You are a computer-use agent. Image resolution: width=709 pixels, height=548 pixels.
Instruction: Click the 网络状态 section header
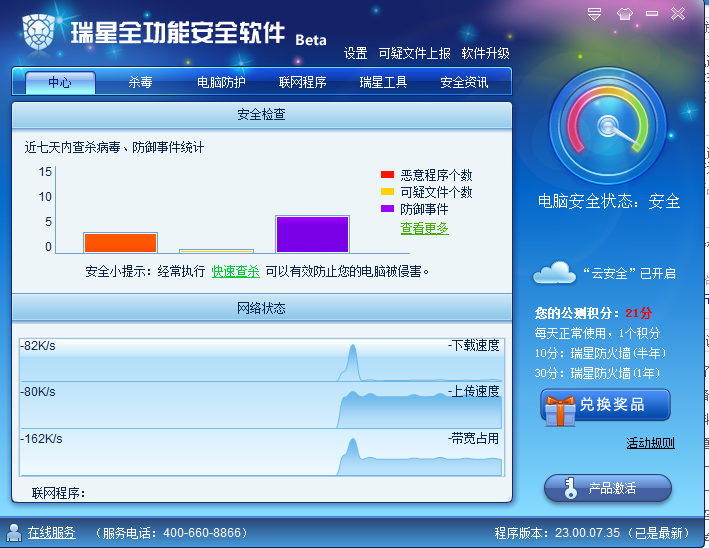point(262,308)
